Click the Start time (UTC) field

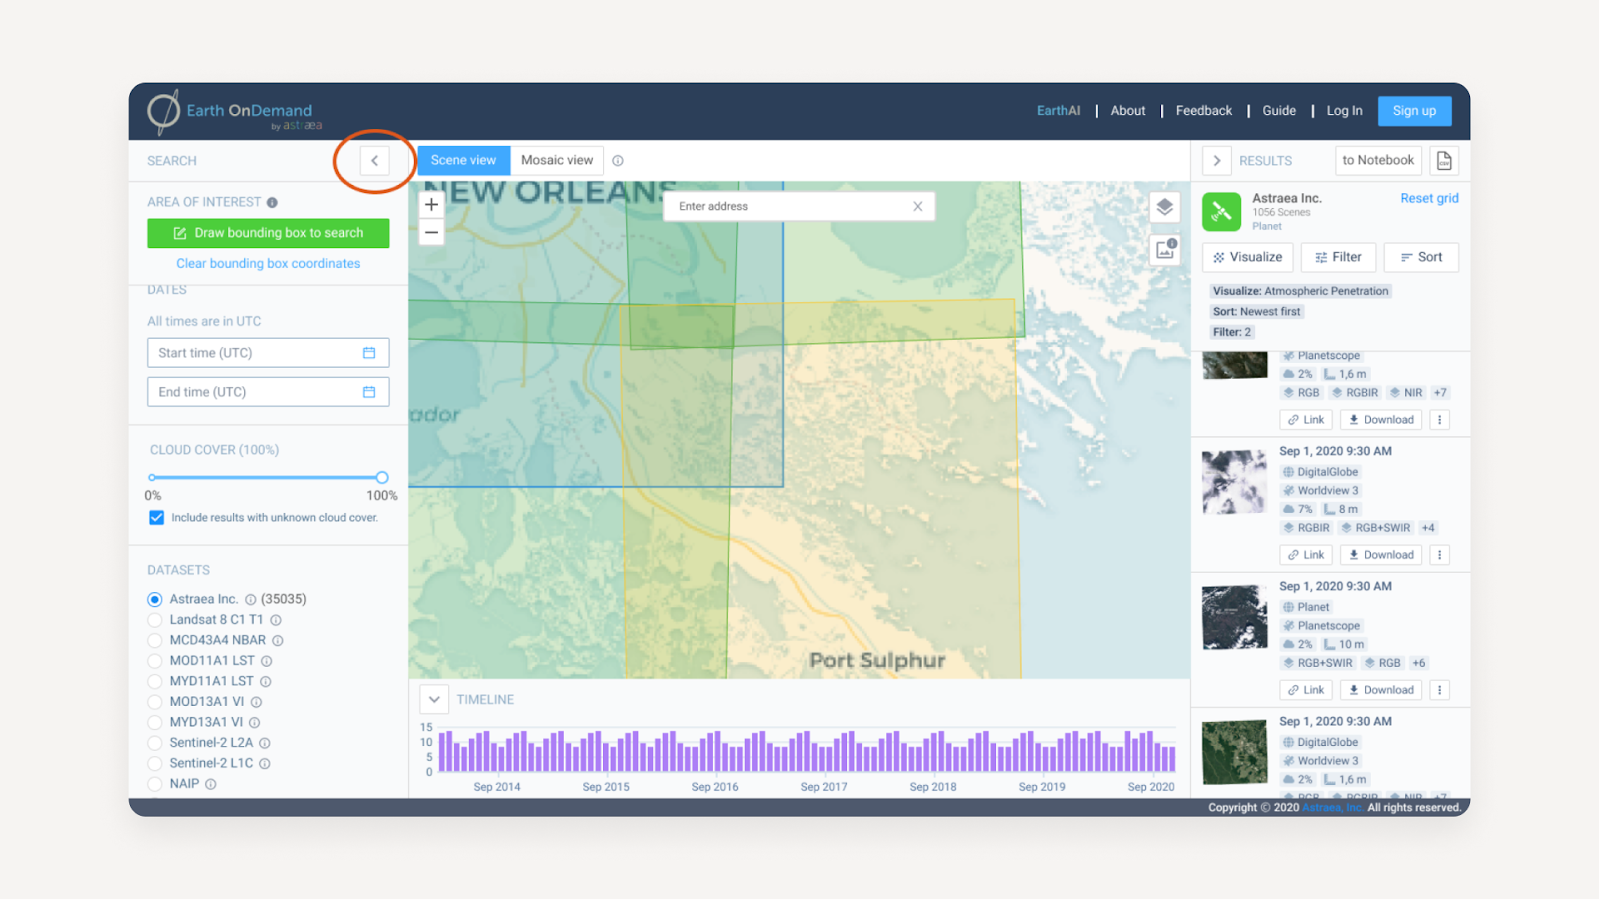point(268,353)
